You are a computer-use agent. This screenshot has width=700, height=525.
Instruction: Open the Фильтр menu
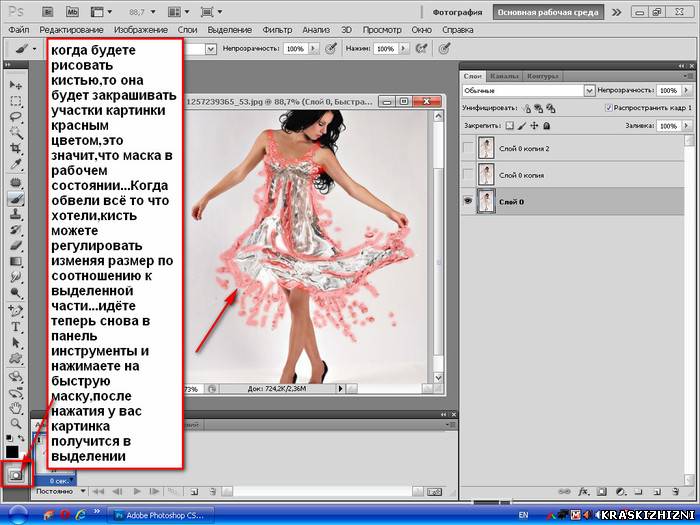pyautogui.click(x=277, y=30)
